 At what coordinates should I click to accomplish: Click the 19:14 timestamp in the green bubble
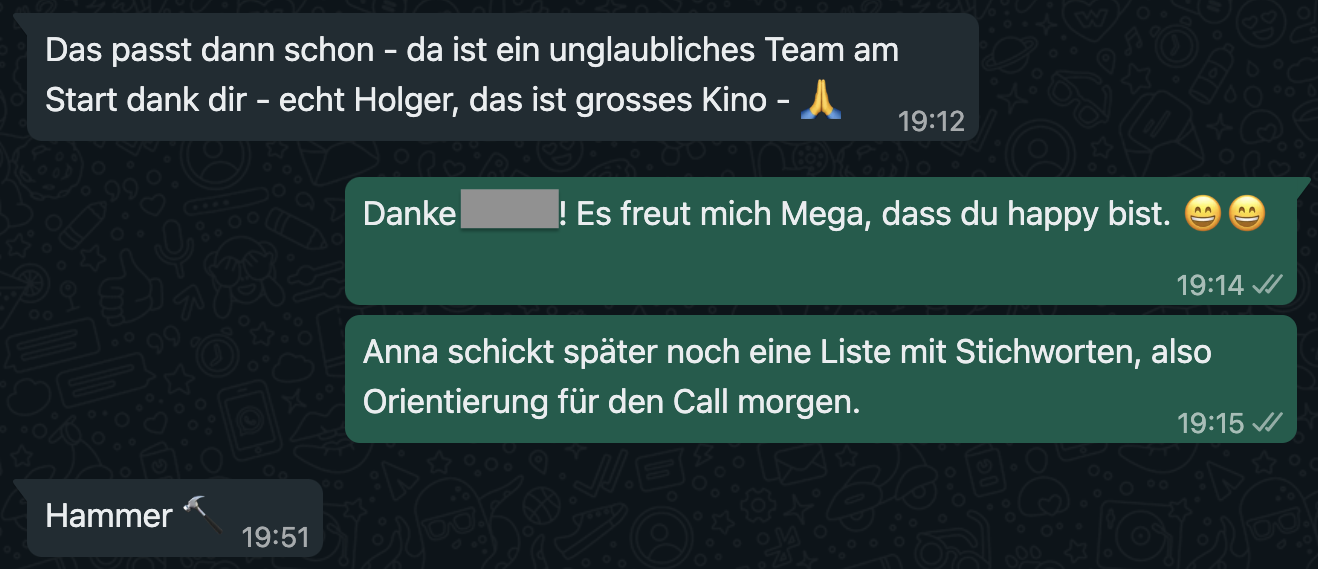click(1210, 285)
